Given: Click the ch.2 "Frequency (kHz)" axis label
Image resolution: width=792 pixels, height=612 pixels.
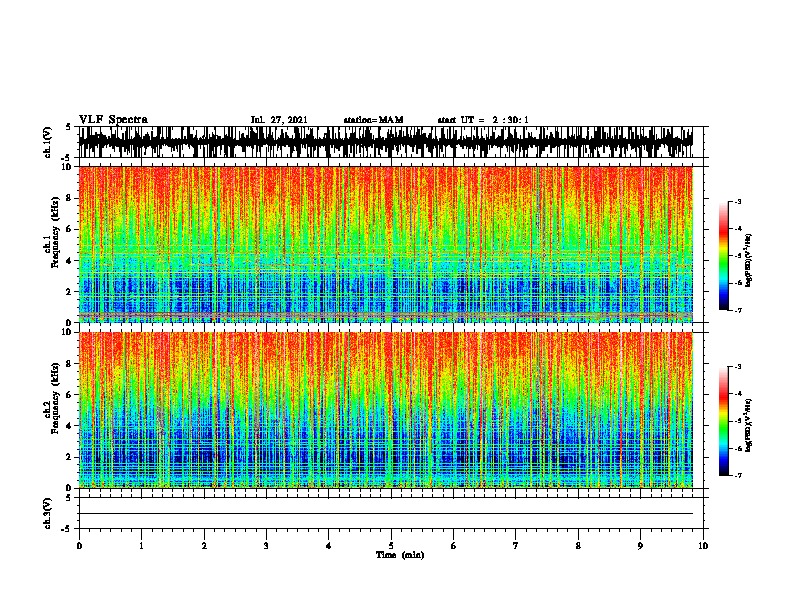Looking at the screenshot, I should point(56,398).
